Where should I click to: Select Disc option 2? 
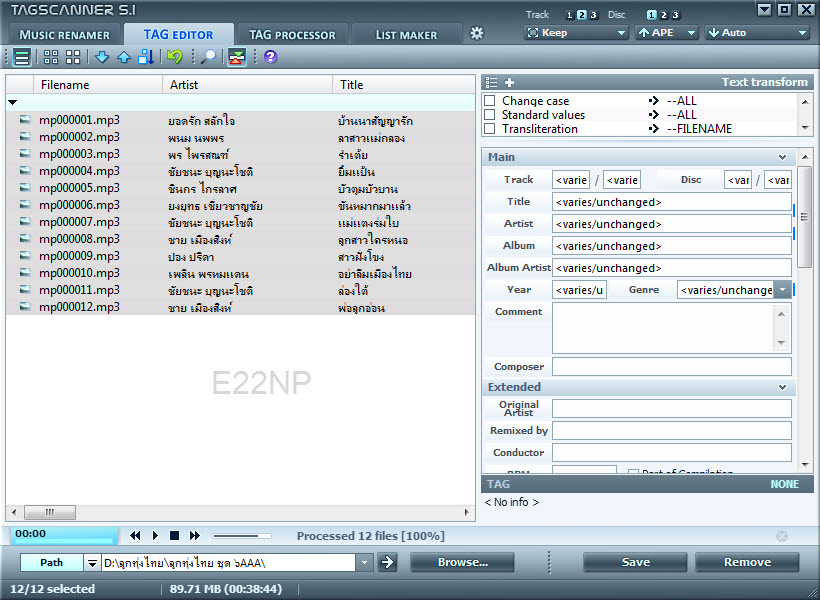click(x=663, y=15)
